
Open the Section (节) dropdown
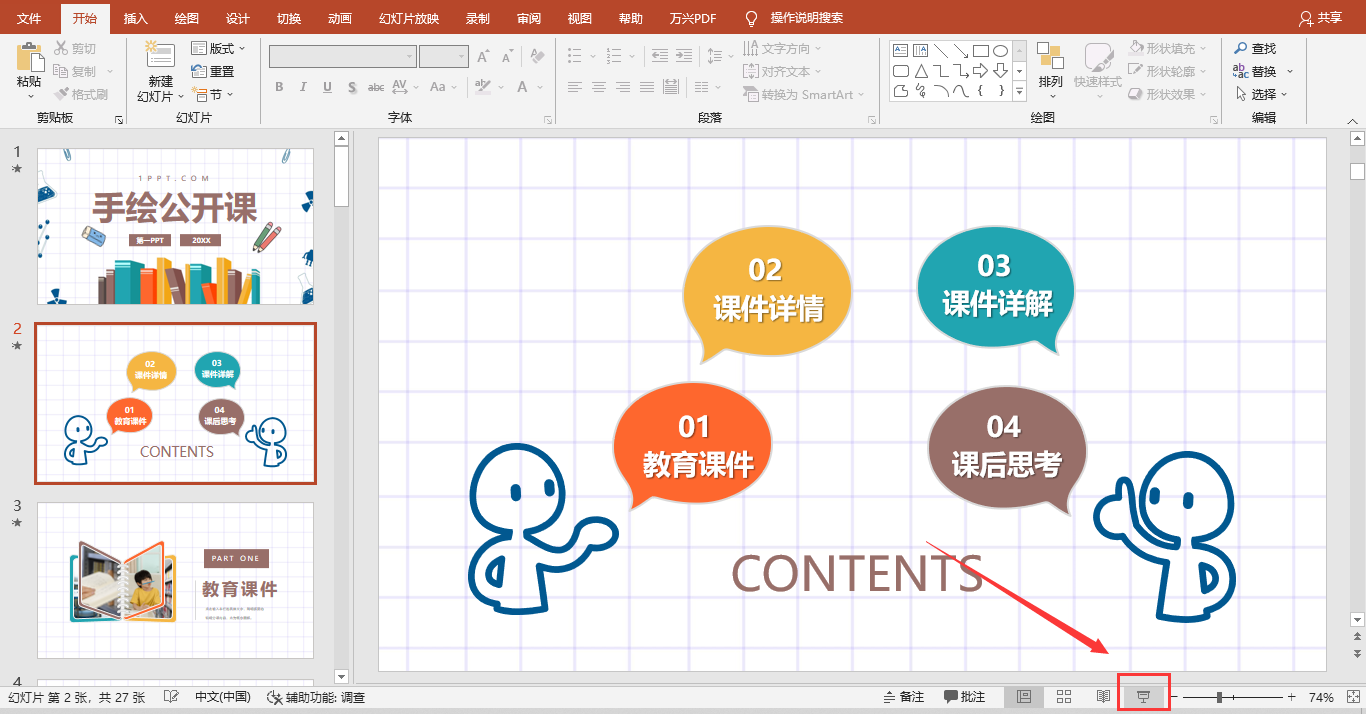(x=213, y=94)
